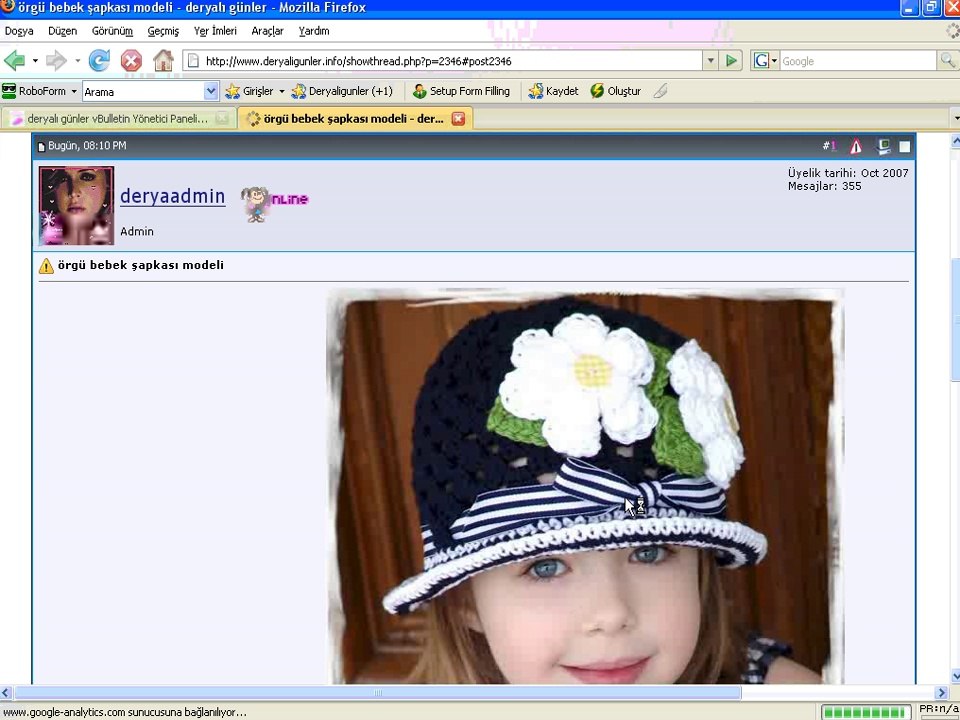Open the Görünüm menu
The width and height of the screenshot is (960, 720).
coord(112,31)
